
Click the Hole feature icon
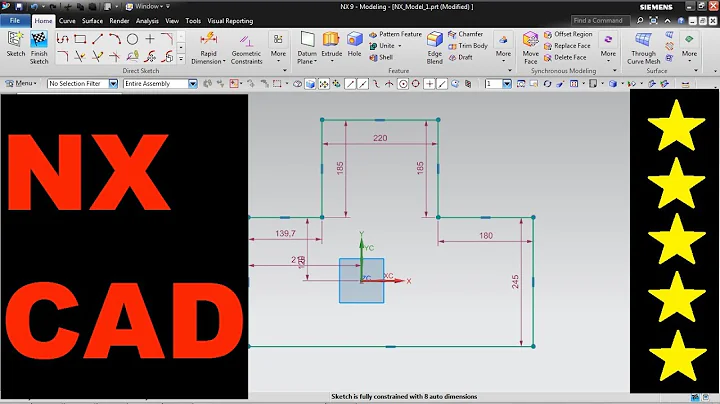[x=354, y=40]
